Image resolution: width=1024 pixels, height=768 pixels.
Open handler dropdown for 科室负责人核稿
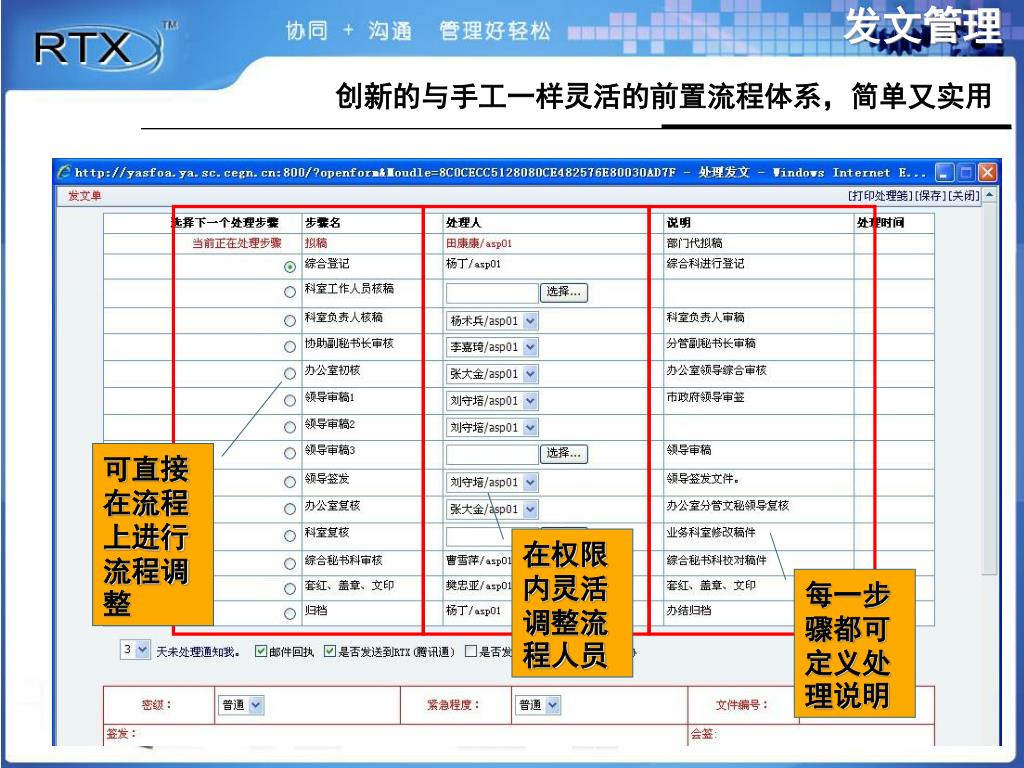530,321
